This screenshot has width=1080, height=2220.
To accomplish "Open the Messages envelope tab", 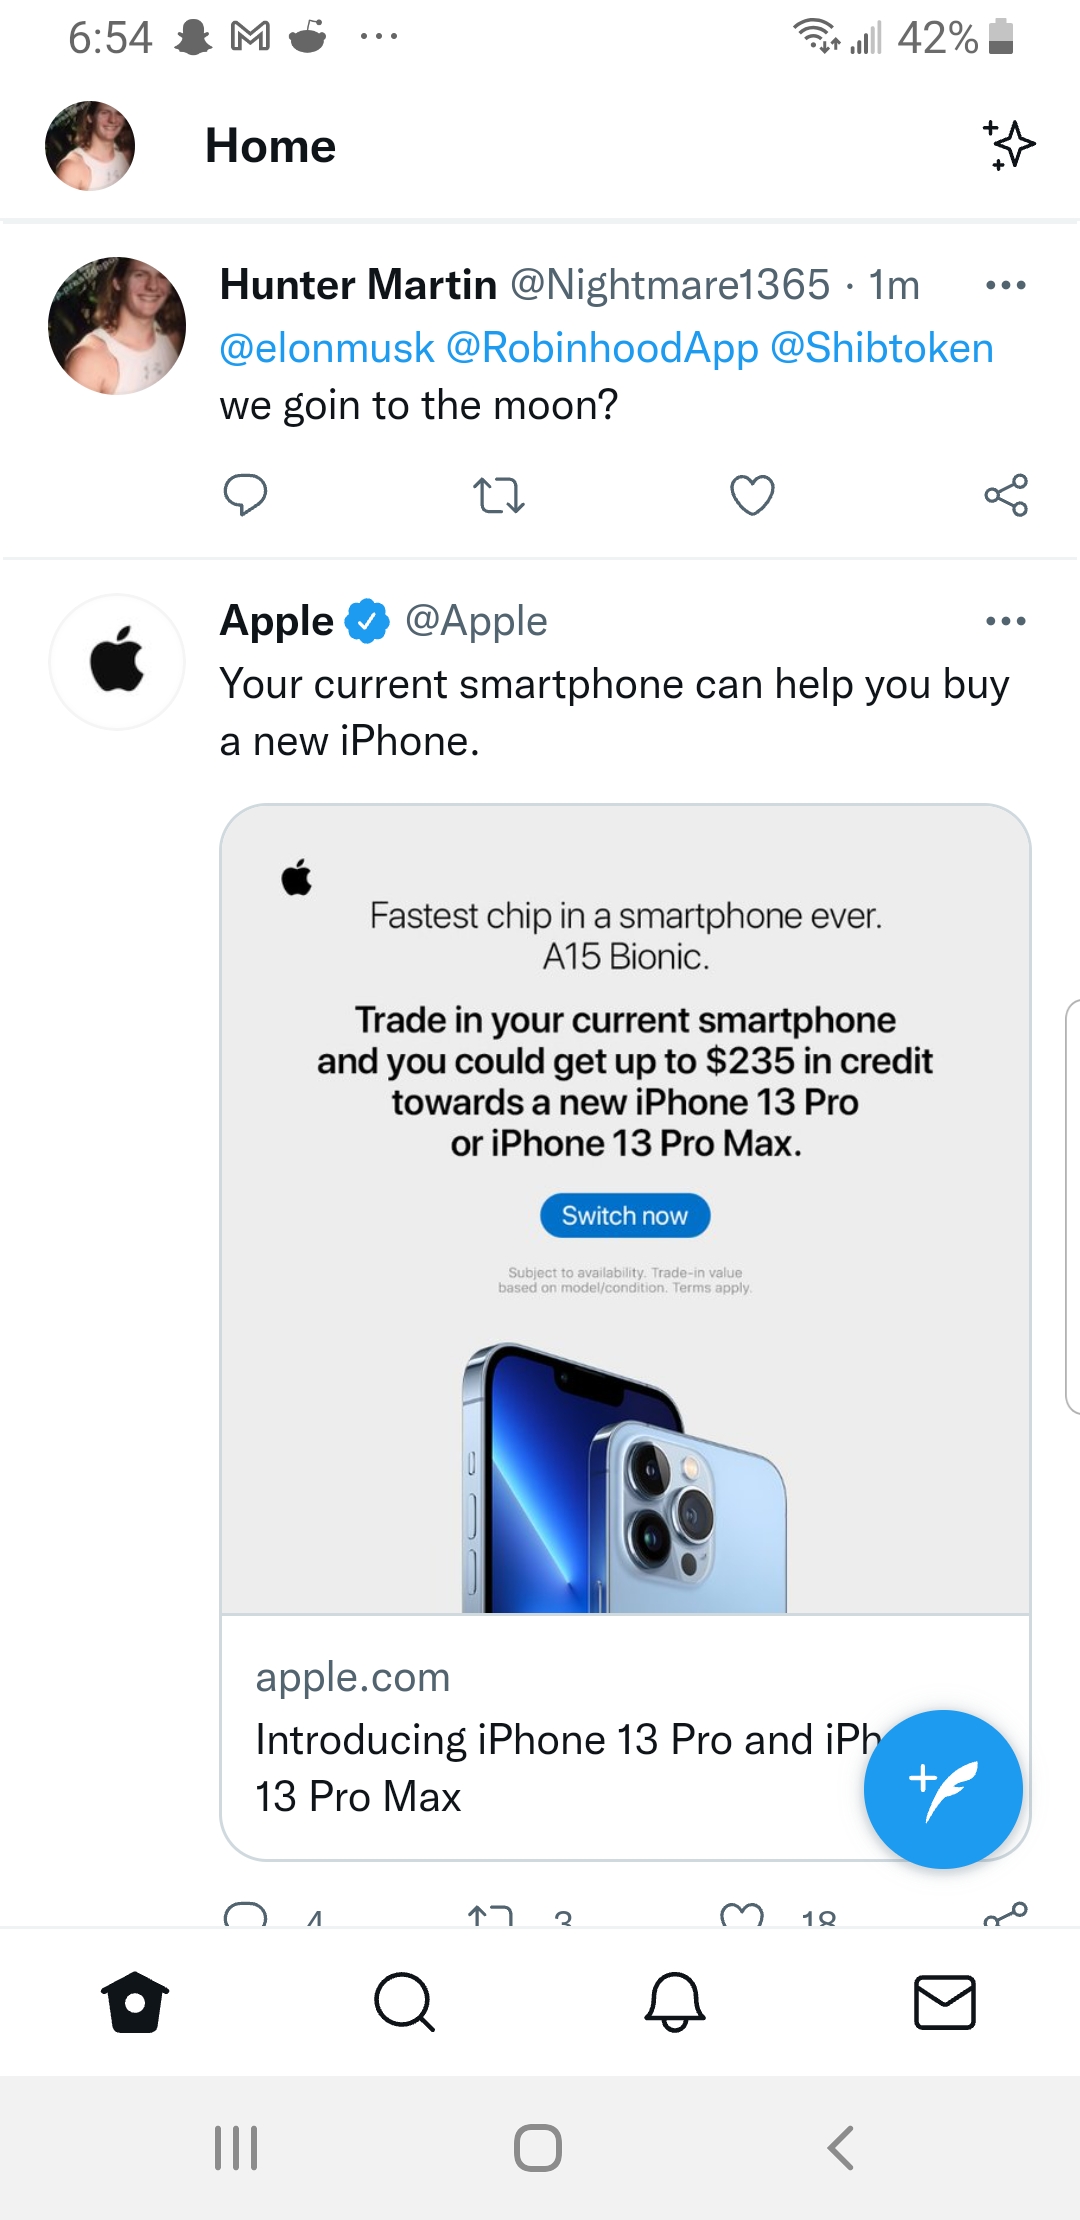I will pyautogui.click(x=944, y=2003).
